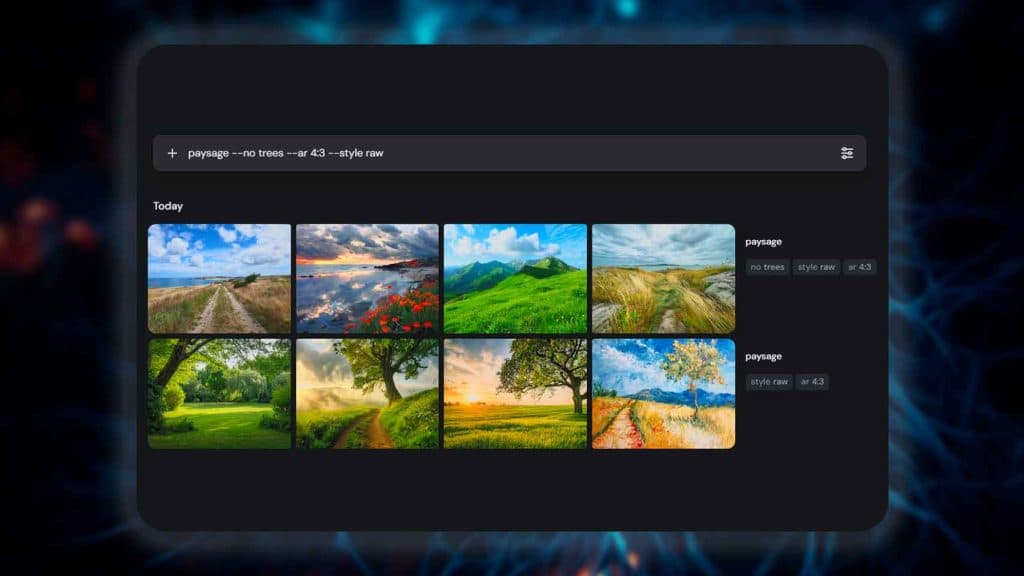Select the 'no trees' parameter tag
Screen dimensions: 1024x576
point(768,266)
